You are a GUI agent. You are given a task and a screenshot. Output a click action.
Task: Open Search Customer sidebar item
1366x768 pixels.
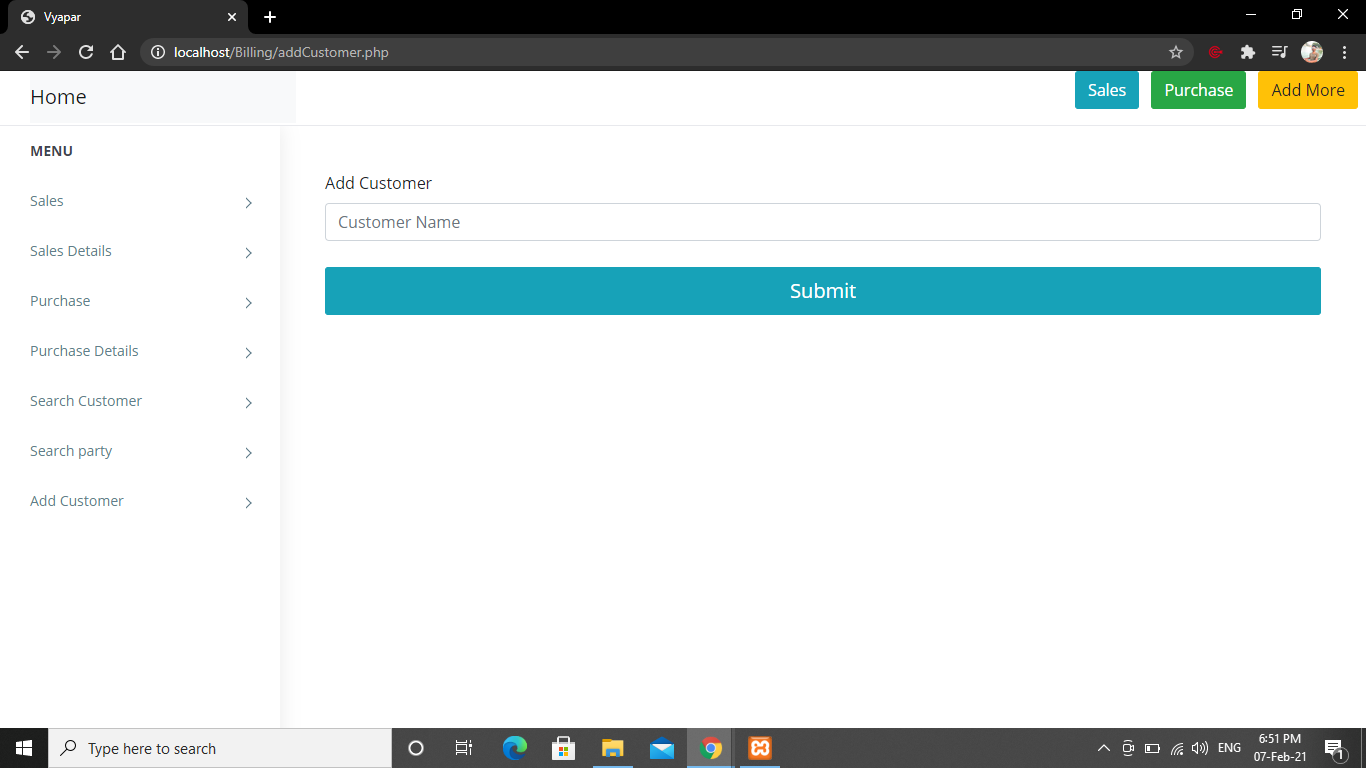pyautogui.click(x=86, y=401)
